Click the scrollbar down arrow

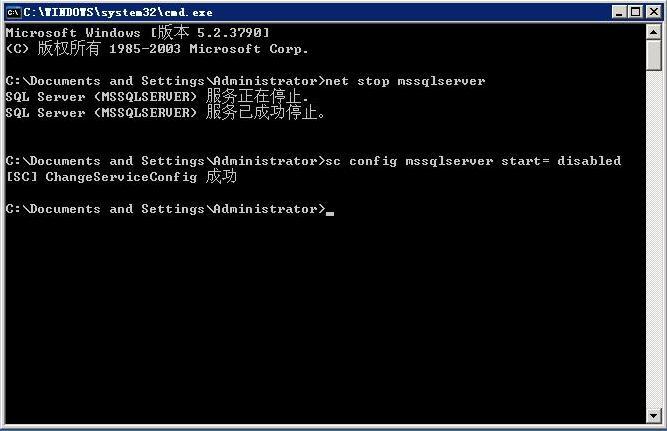[654, 414]
